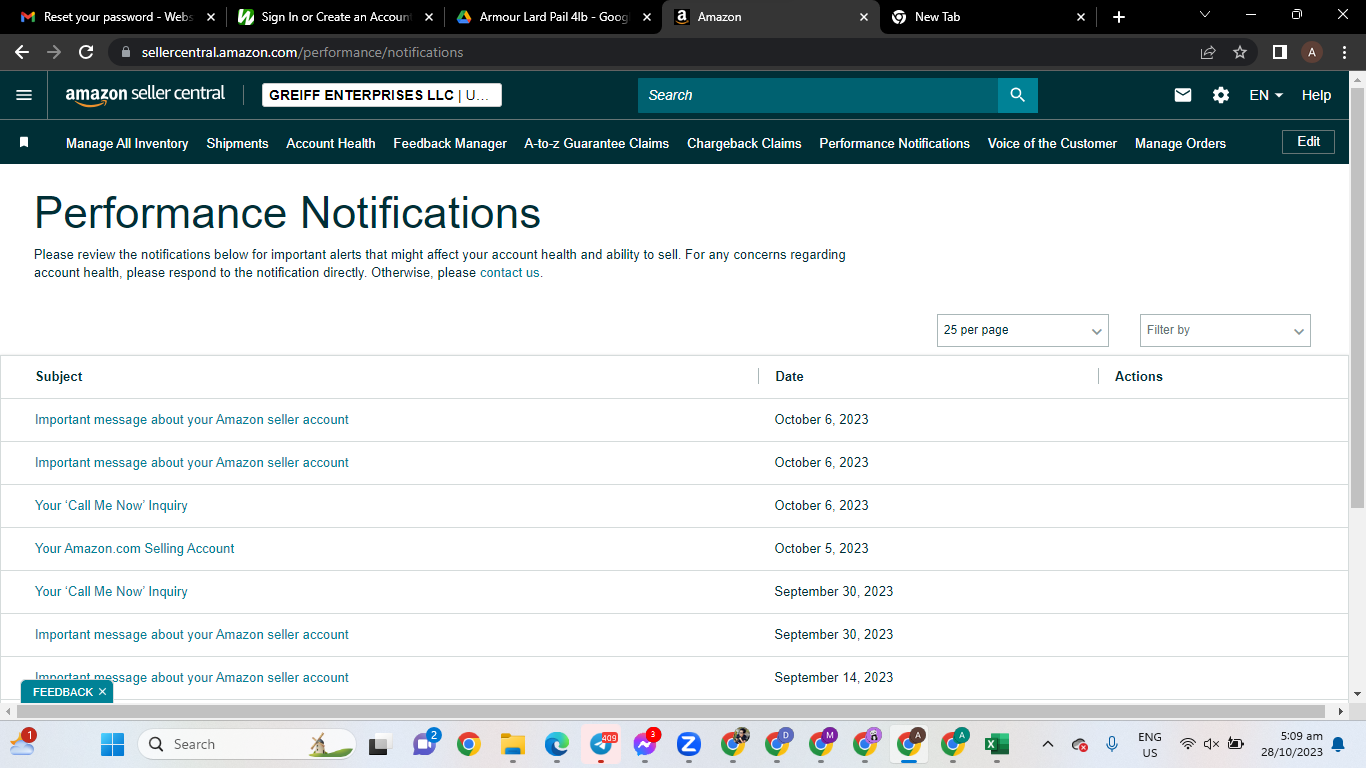The image size is (1366, 768).
Task: Open the Help link in the header
Action: 1316,95
